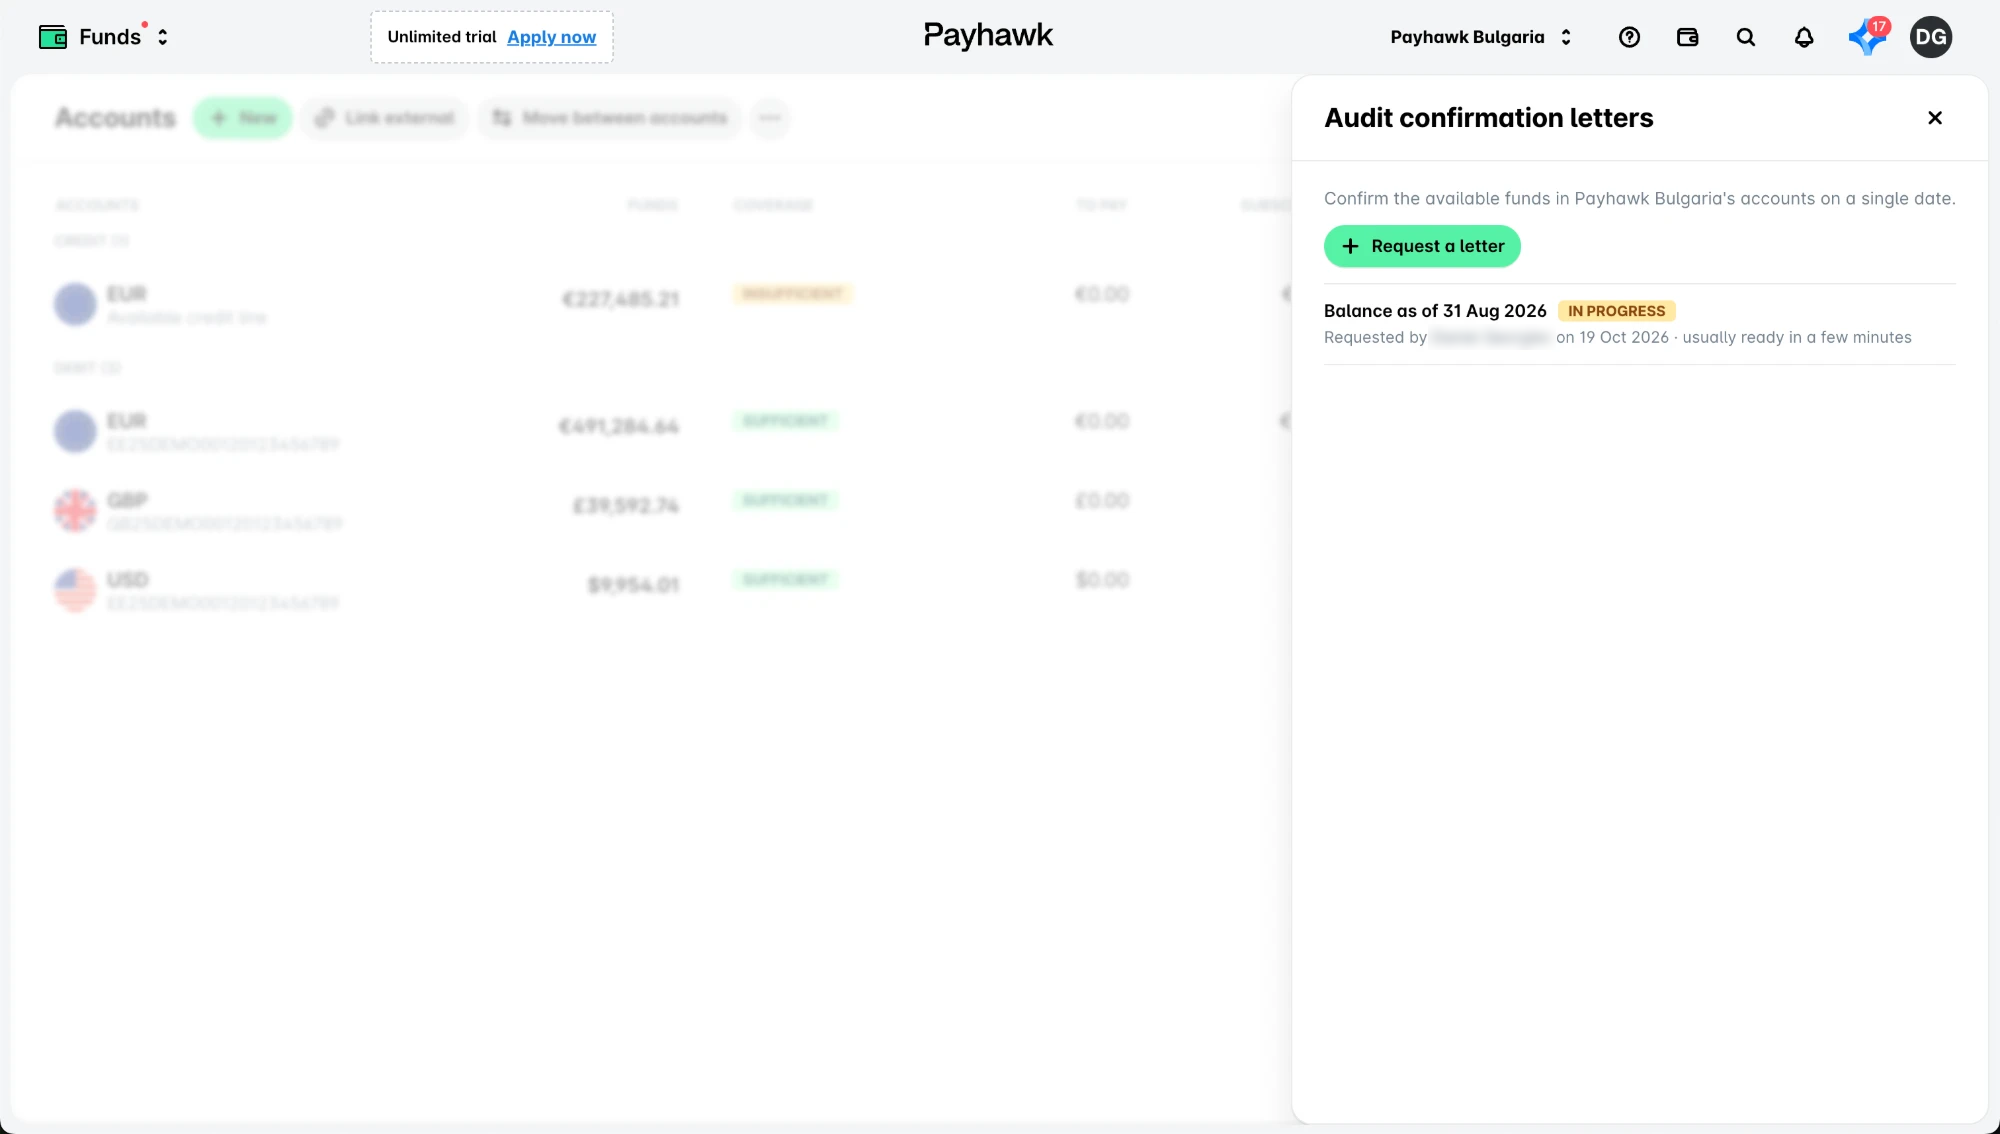The image size is (2000, 1134).
Task: Click the GBP flag icon
Action: [x=75, y=510]
